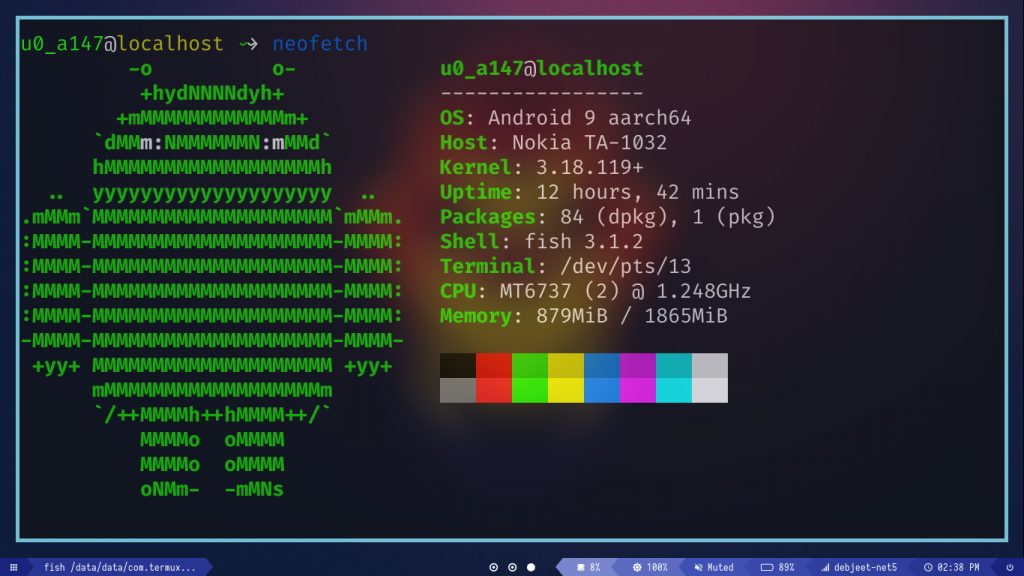Click the Host: Nokia TA-1032 line

[553, 143]
